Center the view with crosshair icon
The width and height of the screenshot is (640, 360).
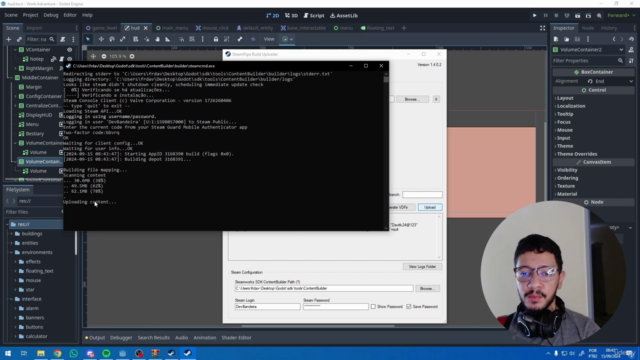(93, 56)
